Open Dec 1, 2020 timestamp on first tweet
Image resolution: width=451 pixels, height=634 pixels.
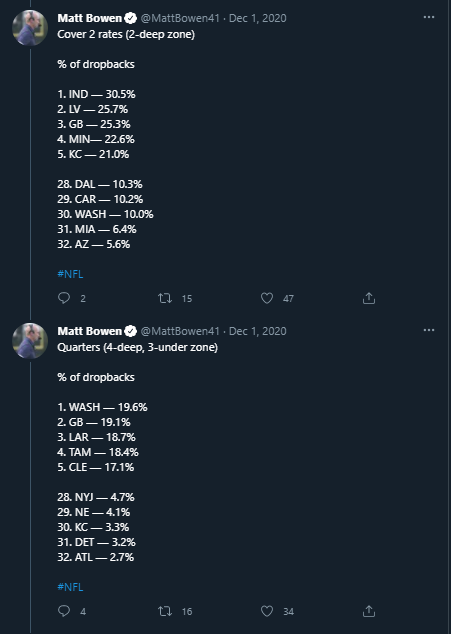click(258, 18)
